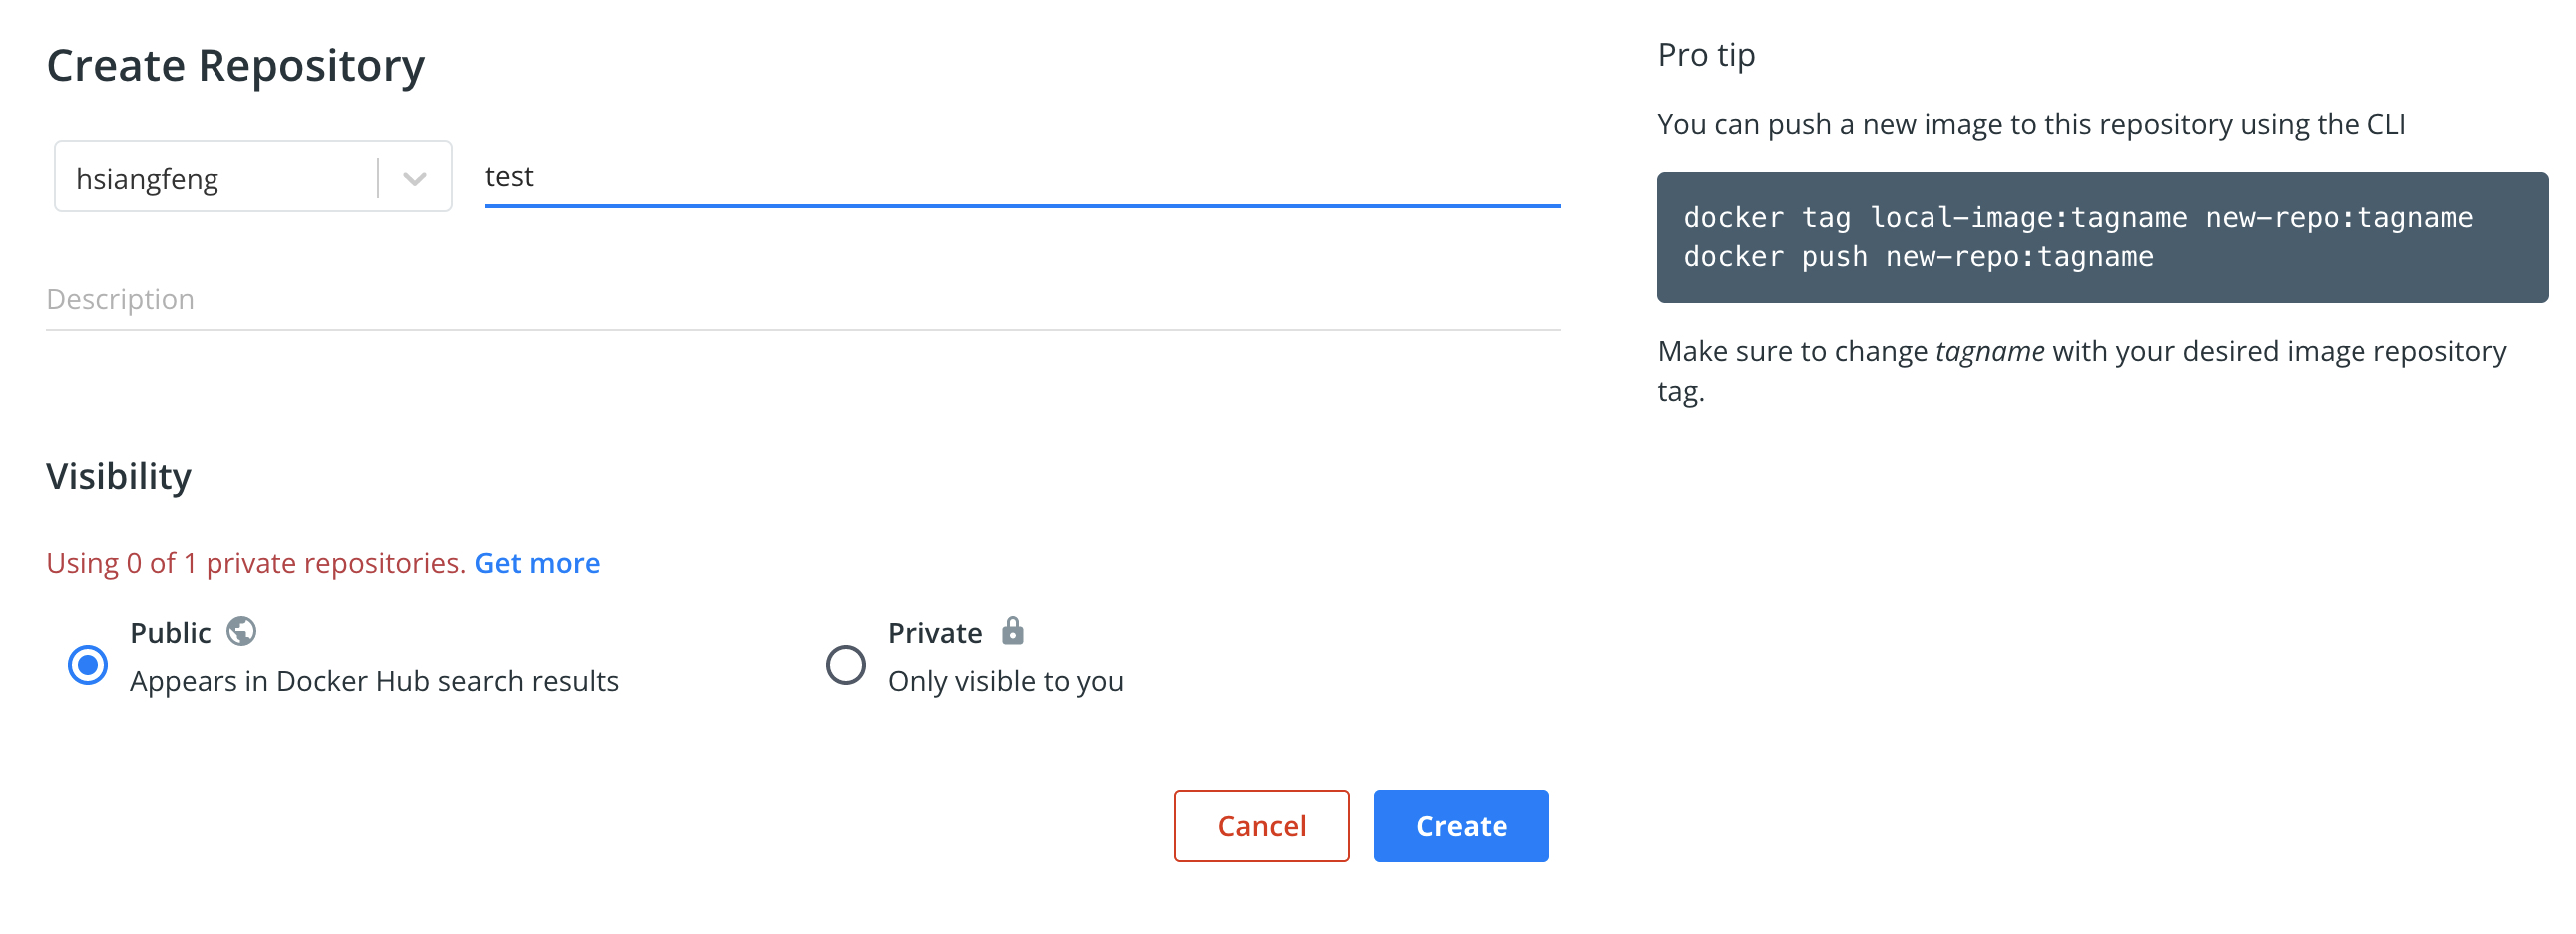Click the Public label text
This screenshot has width=2576, height=934.
click(x=170, y=632)
